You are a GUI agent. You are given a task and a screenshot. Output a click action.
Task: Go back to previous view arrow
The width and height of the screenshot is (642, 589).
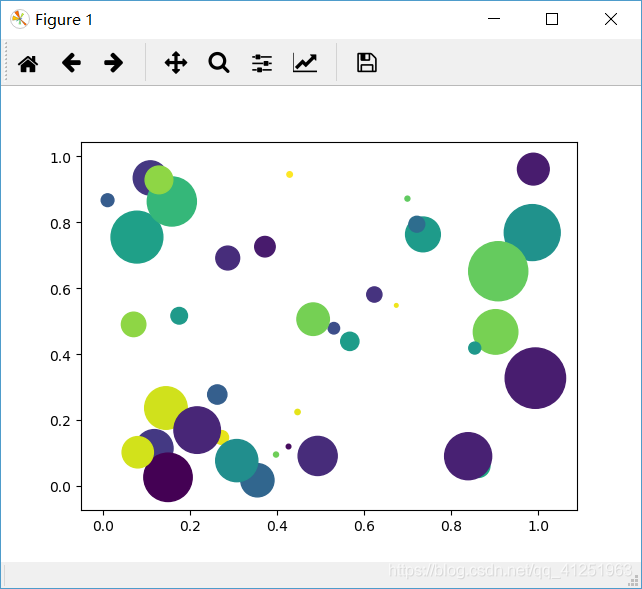click(71, 63)
